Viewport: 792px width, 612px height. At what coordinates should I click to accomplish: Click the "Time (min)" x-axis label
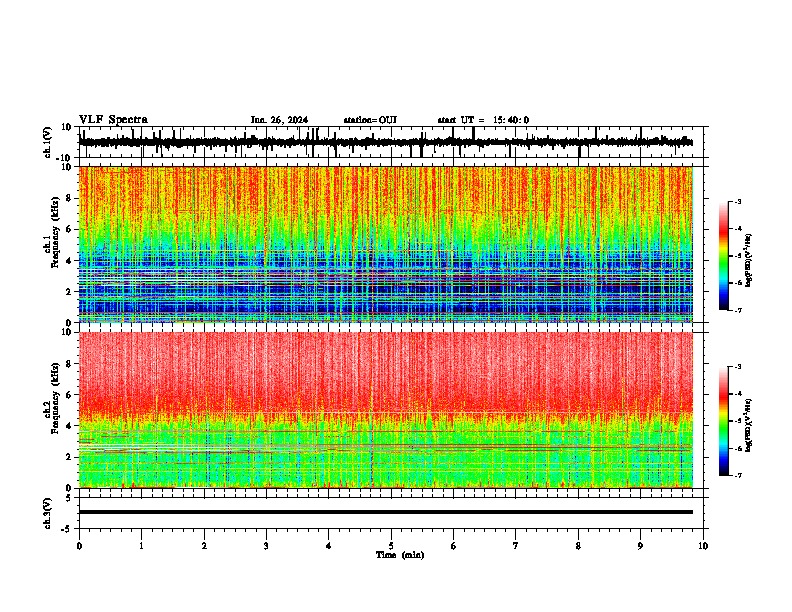click(400, 555)
